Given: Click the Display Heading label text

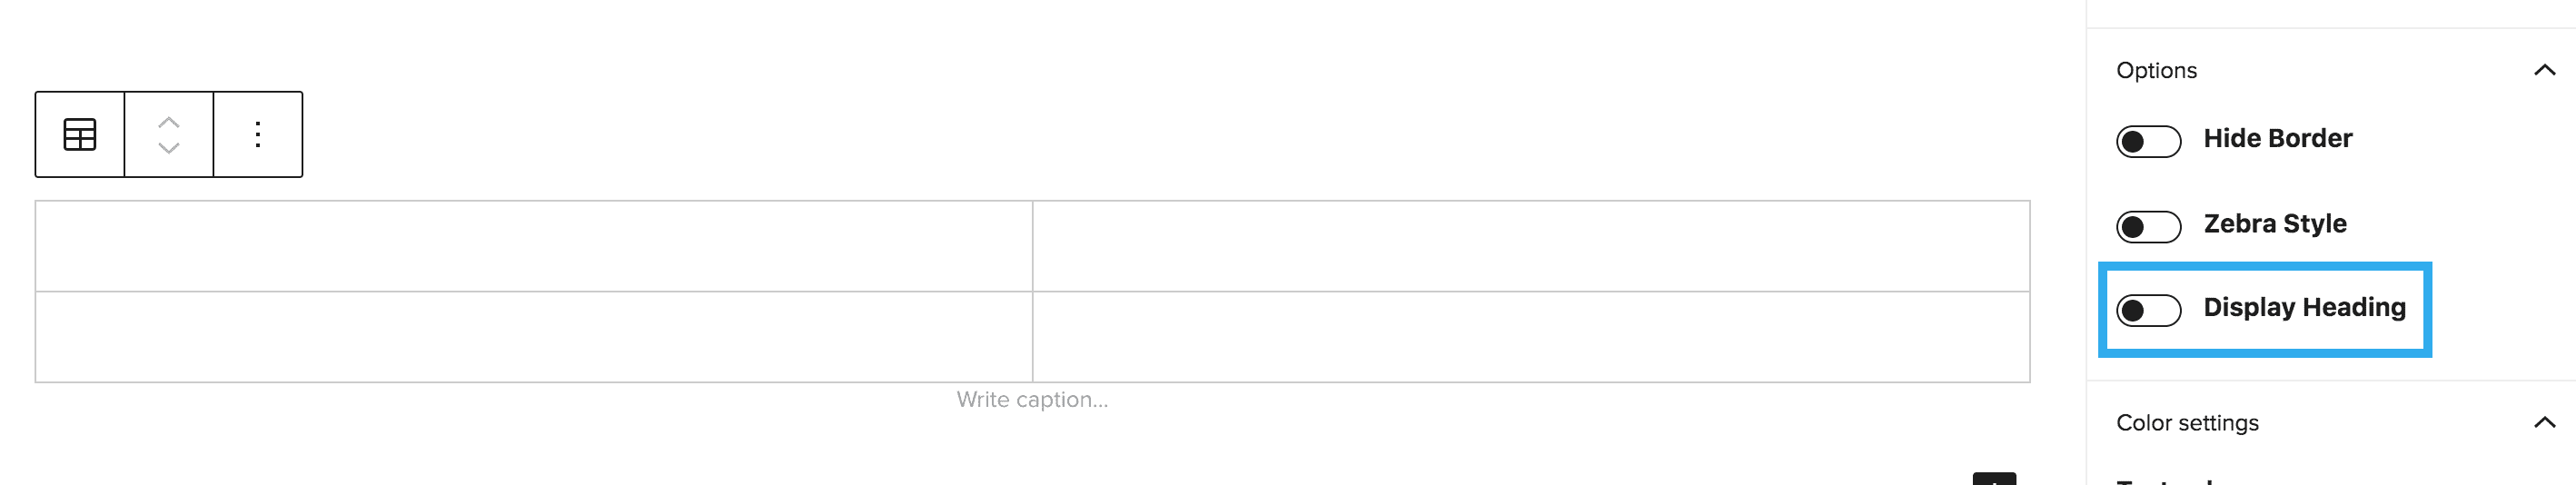Looking at the screenshot, I should (x=2304, y=307).
